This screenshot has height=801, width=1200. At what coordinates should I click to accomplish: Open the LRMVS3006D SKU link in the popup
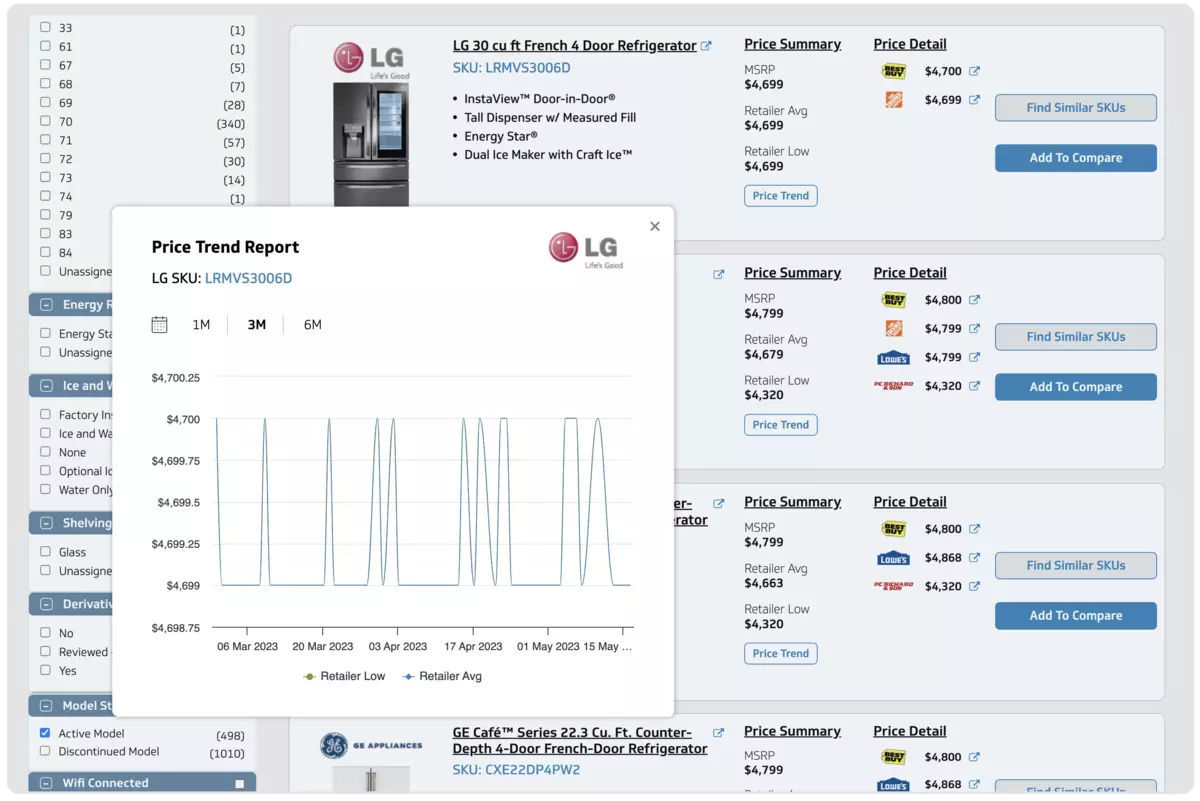[248, 279]
